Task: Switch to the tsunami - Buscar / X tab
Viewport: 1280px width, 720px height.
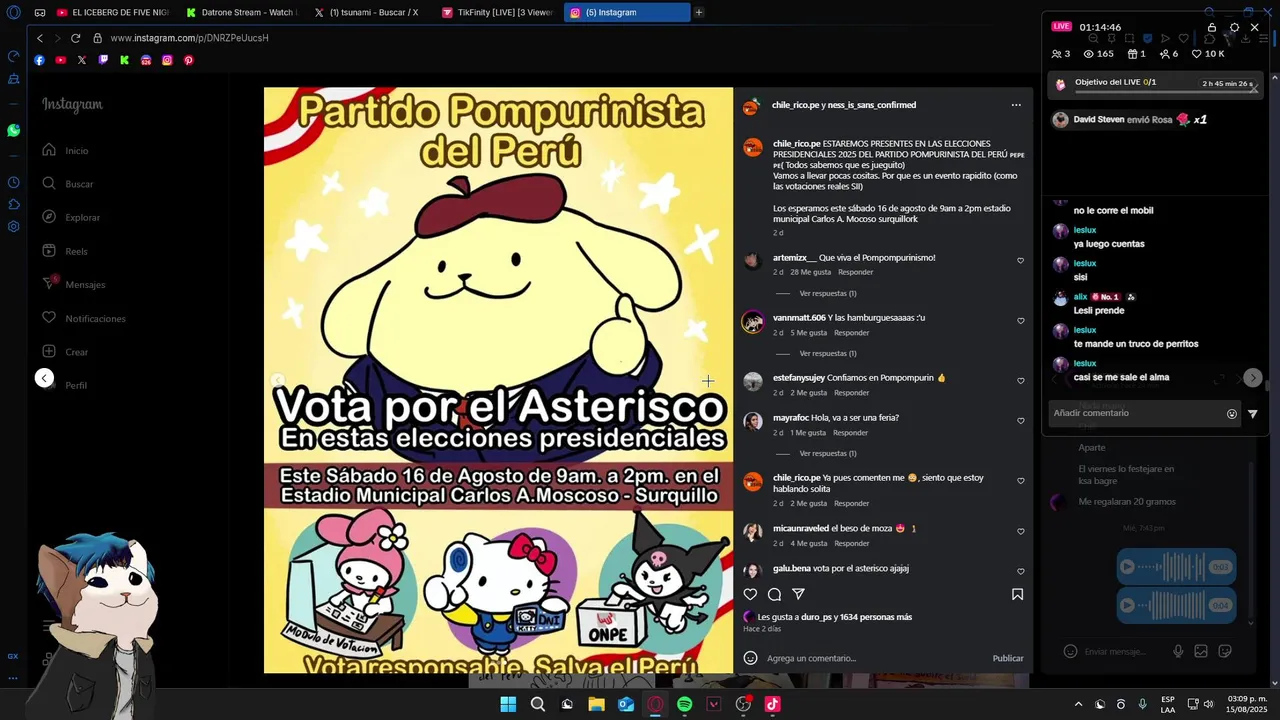Action: [x=371, y=13]
